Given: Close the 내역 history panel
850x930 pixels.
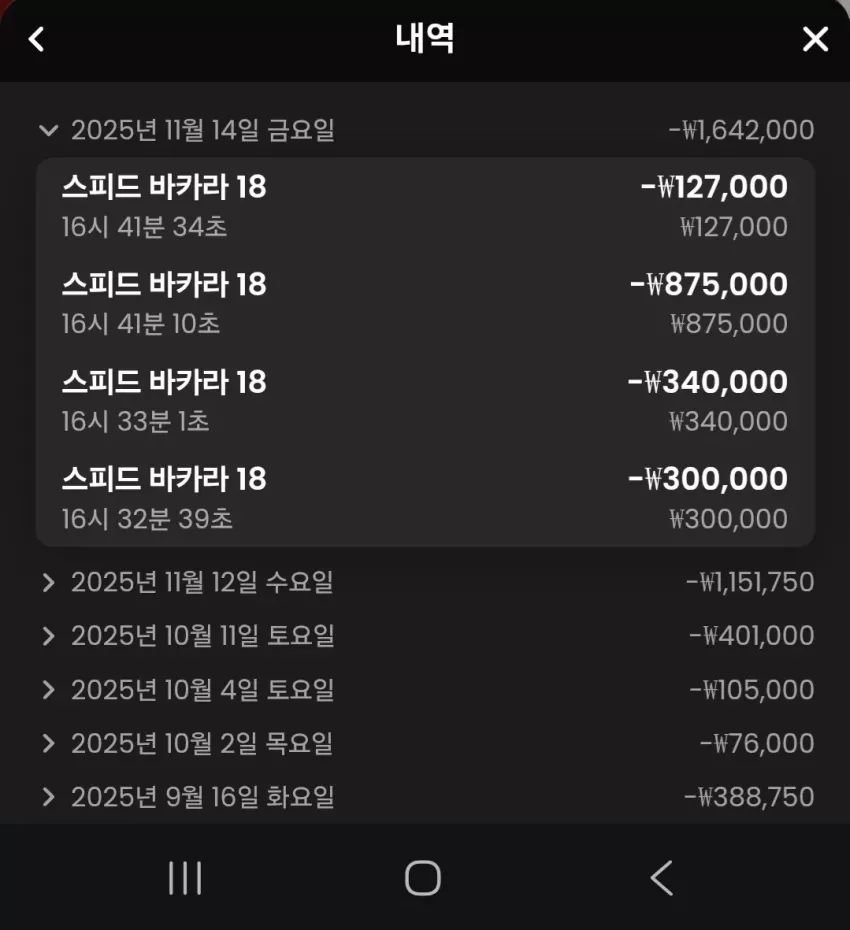Looking at the screenshot, I should [815, 39].
